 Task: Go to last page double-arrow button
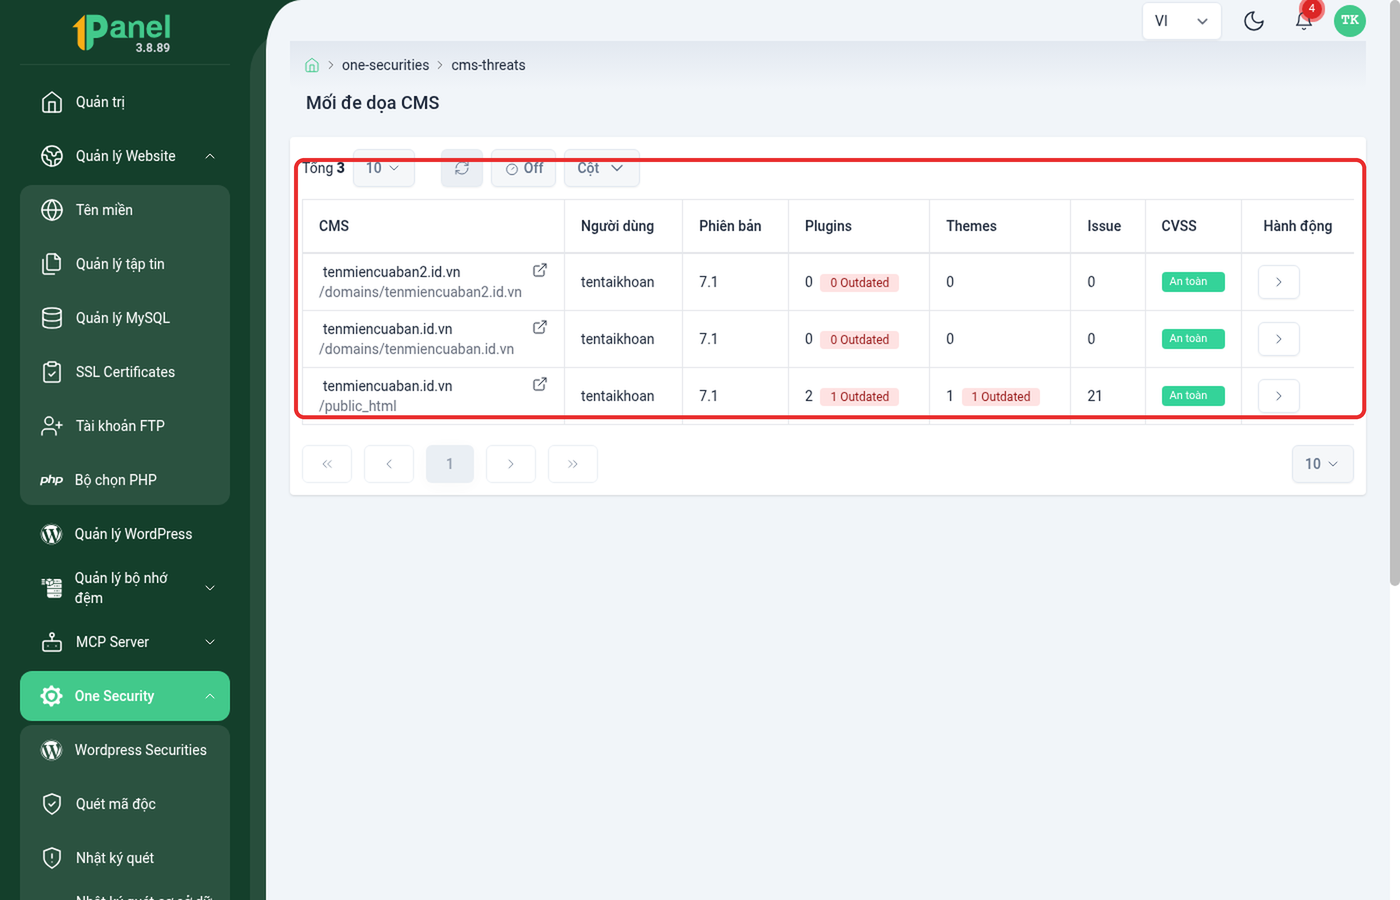point(573,464)
